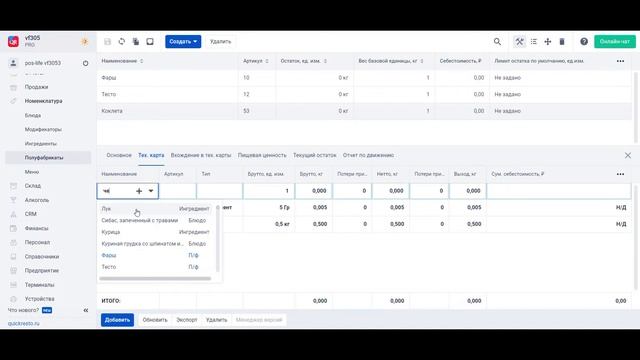Open help with the question mark icon
Screen dimensions: 640x360
click(x=584, y=42)
